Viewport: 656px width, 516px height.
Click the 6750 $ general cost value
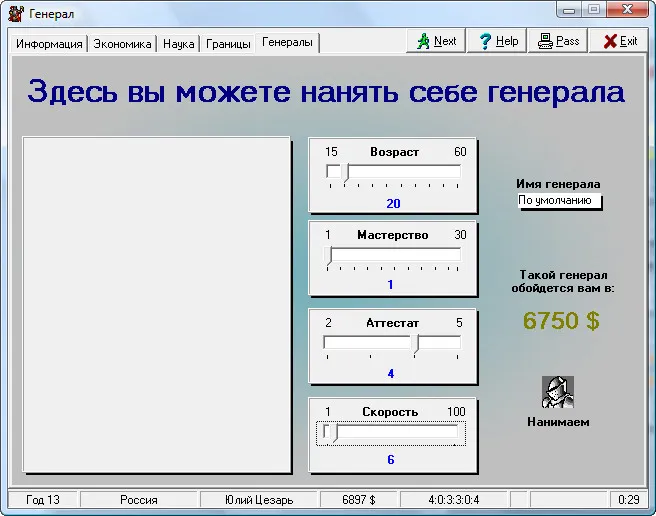(561, 321)
